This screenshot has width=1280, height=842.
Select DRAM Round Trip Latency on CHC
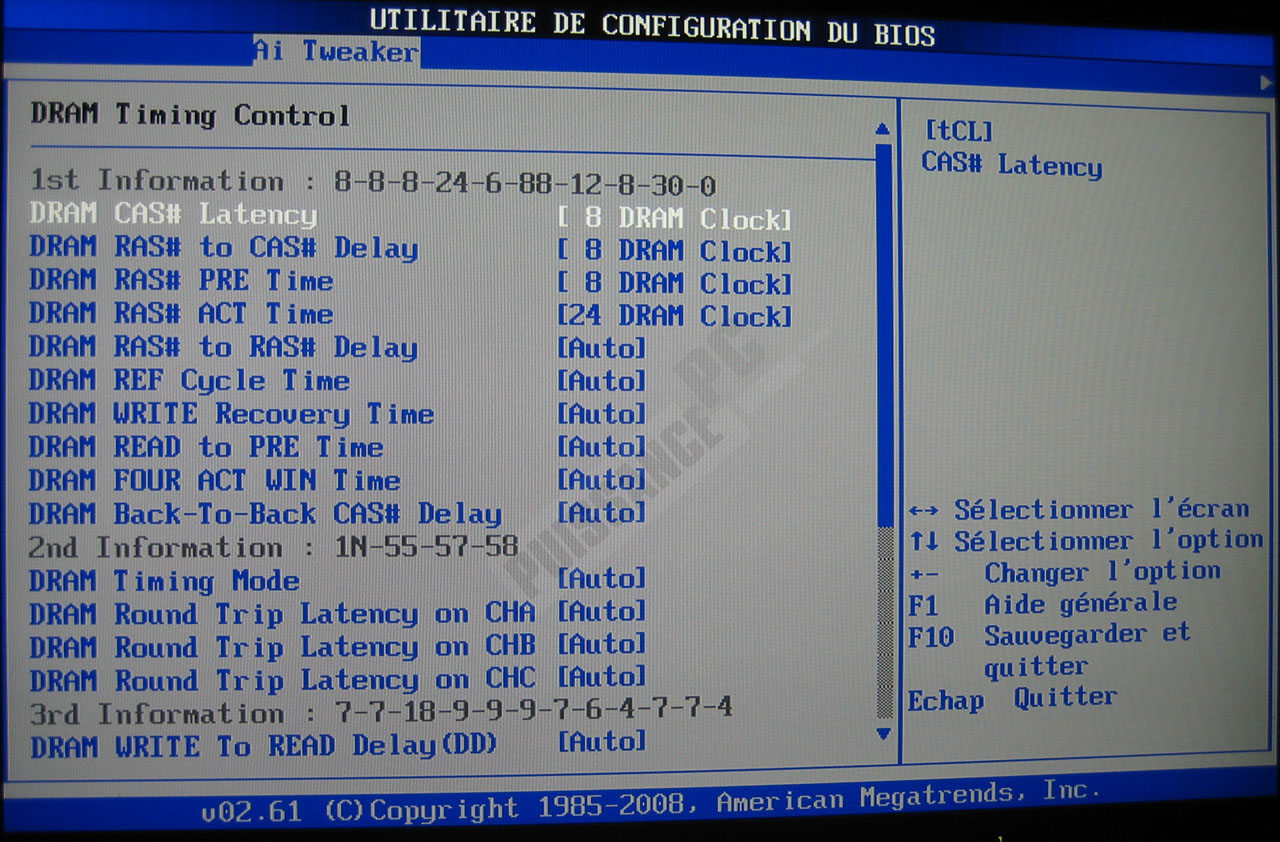click(x=282, y=680)
